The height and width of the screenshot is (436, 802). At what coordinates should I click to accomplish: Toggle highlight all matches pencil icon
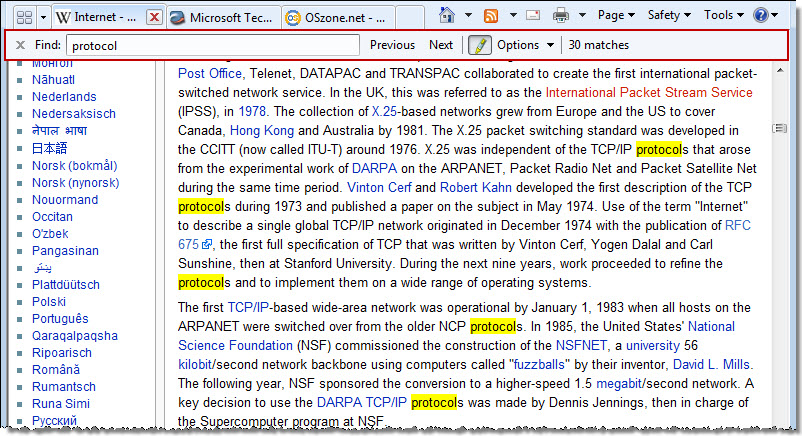(x=479, y=45)
